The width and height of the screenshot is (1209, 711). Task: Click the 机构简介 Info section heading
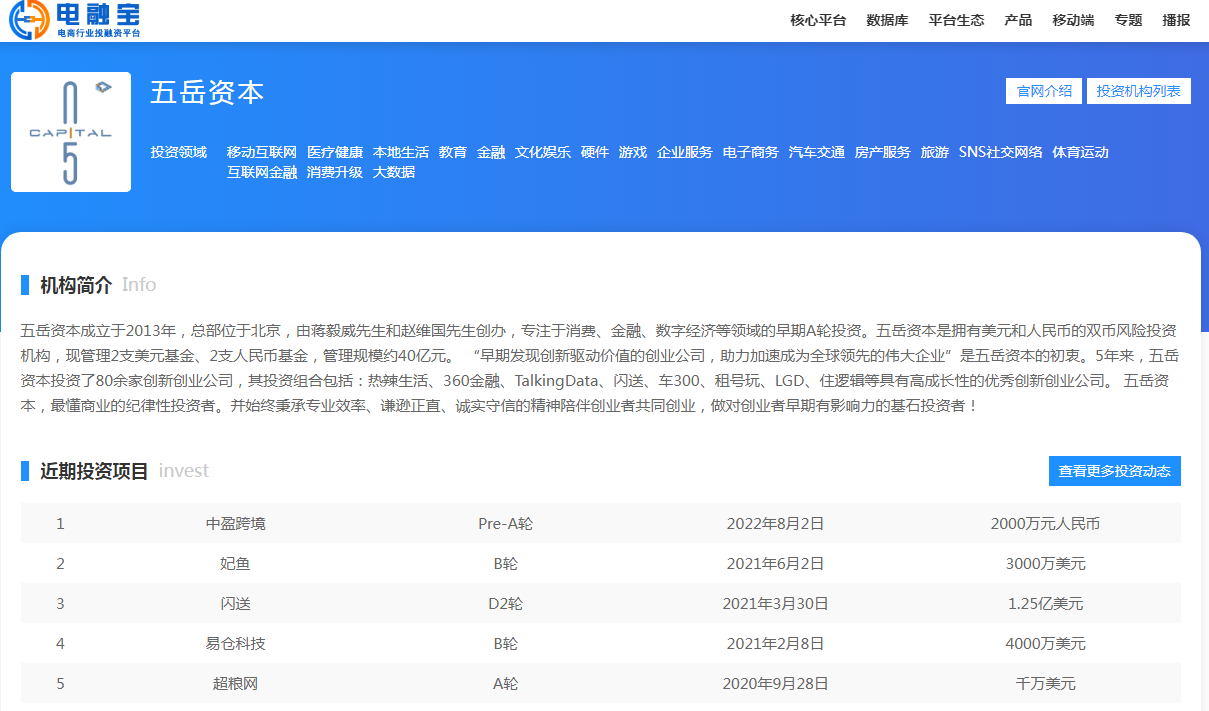[98, 285]
